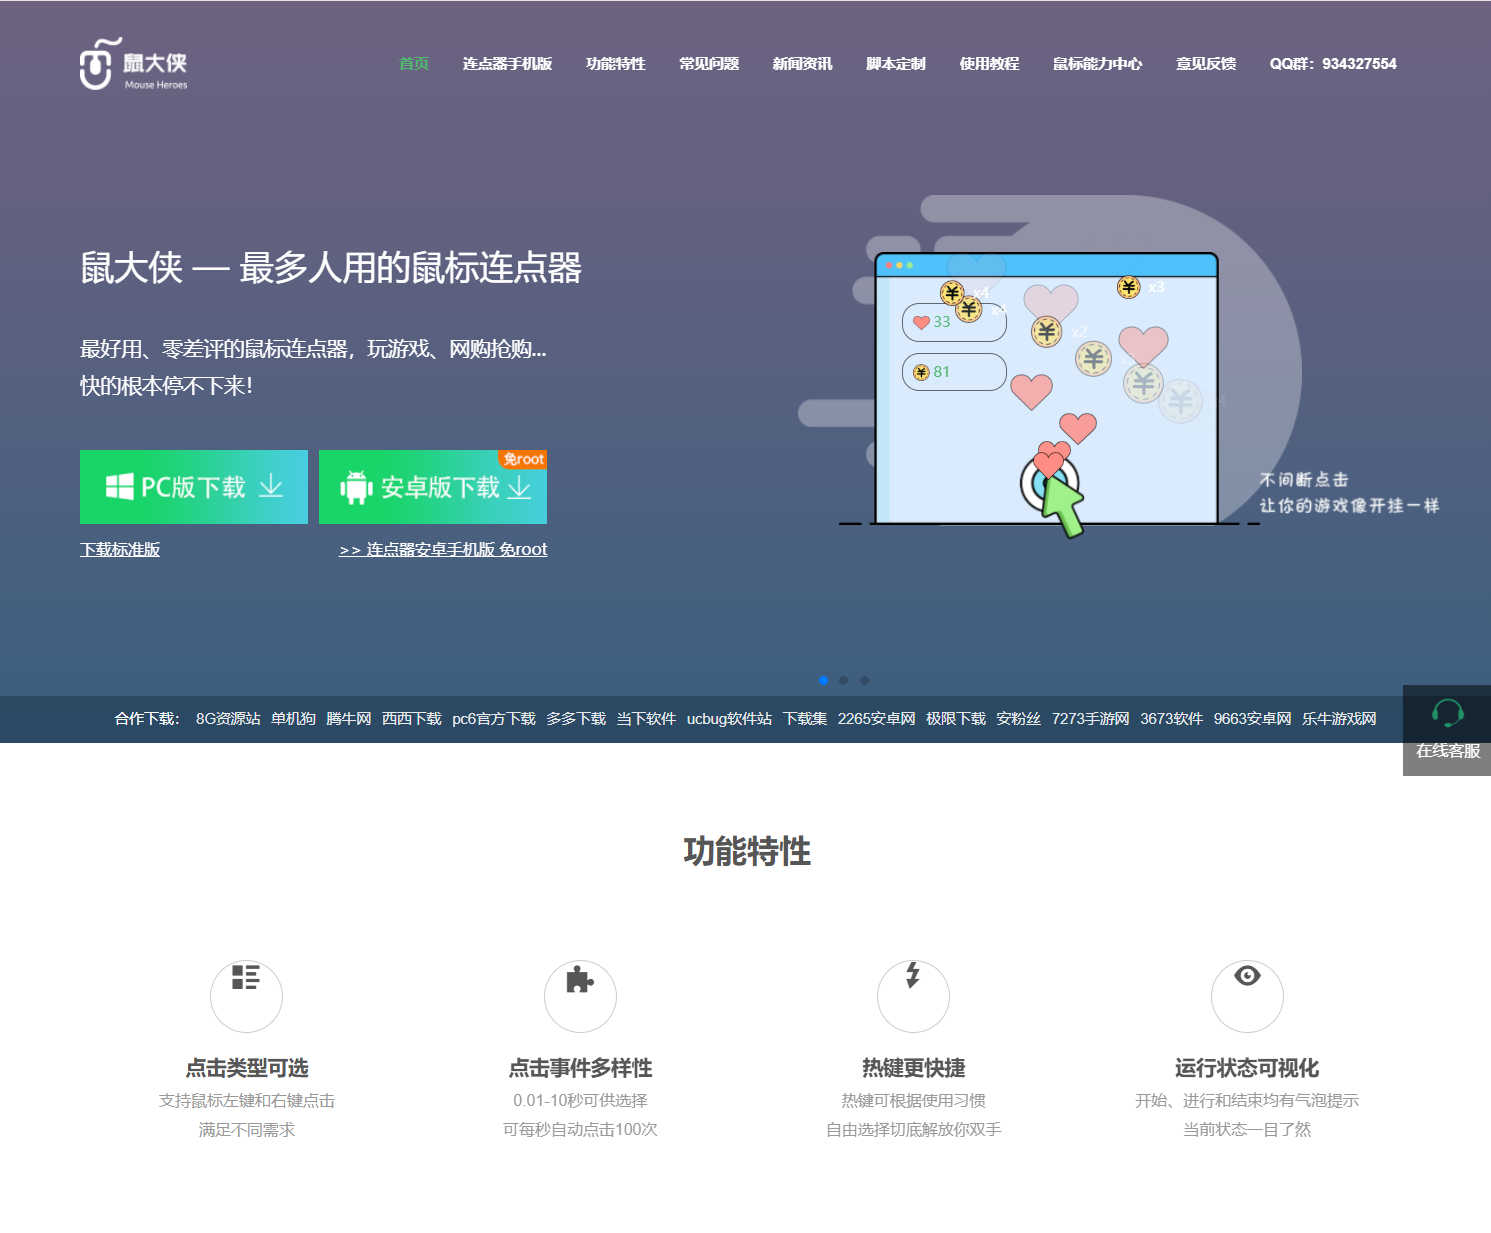Go to the 常见问题 navigation item
The height and width of the screenshot is (1233, 1491).
point(709,64)
